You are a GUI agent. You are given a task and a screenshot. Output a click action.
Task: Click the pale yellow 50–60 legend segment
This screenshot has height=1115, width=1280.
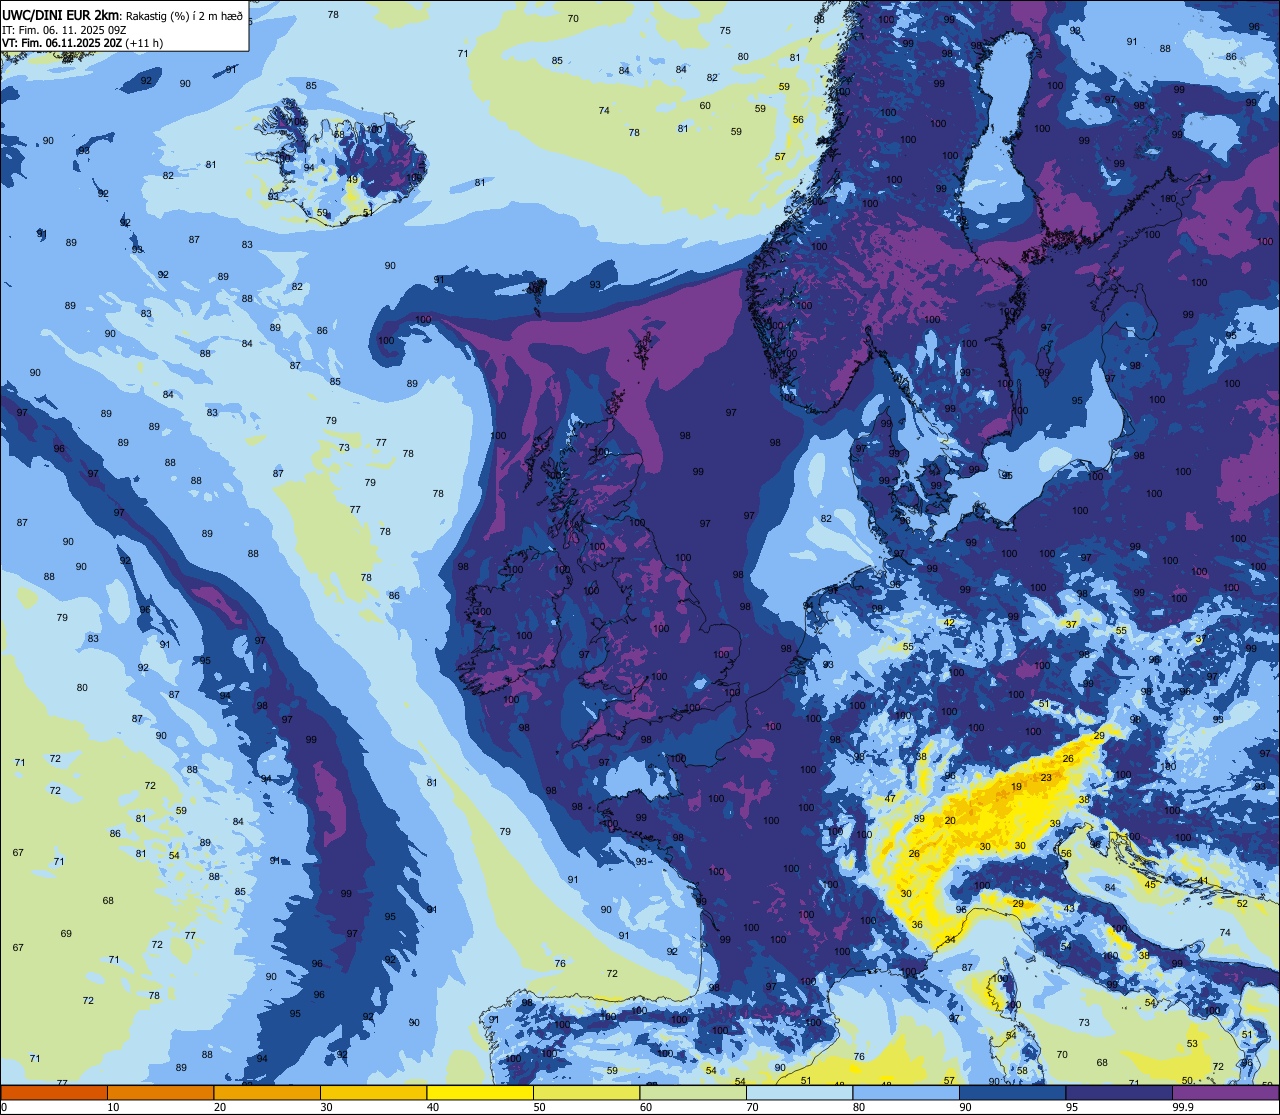586,1092
